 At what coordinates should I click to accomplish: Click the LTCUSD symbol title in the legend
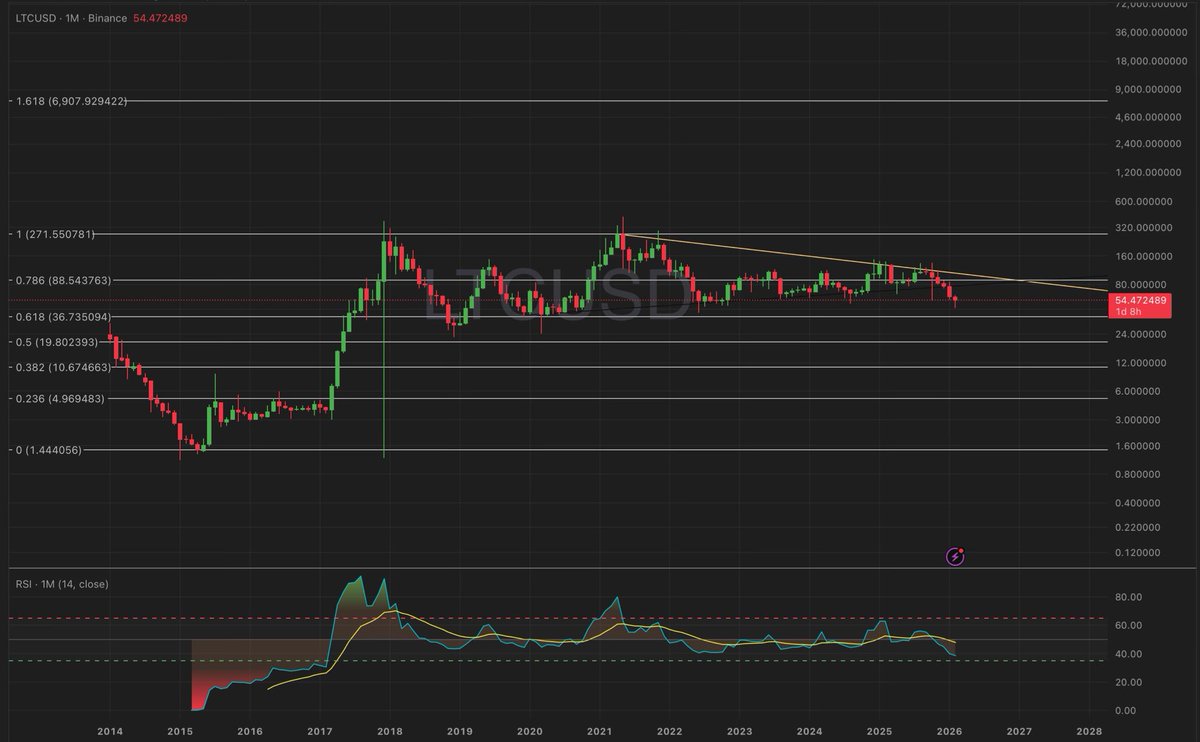37,19
